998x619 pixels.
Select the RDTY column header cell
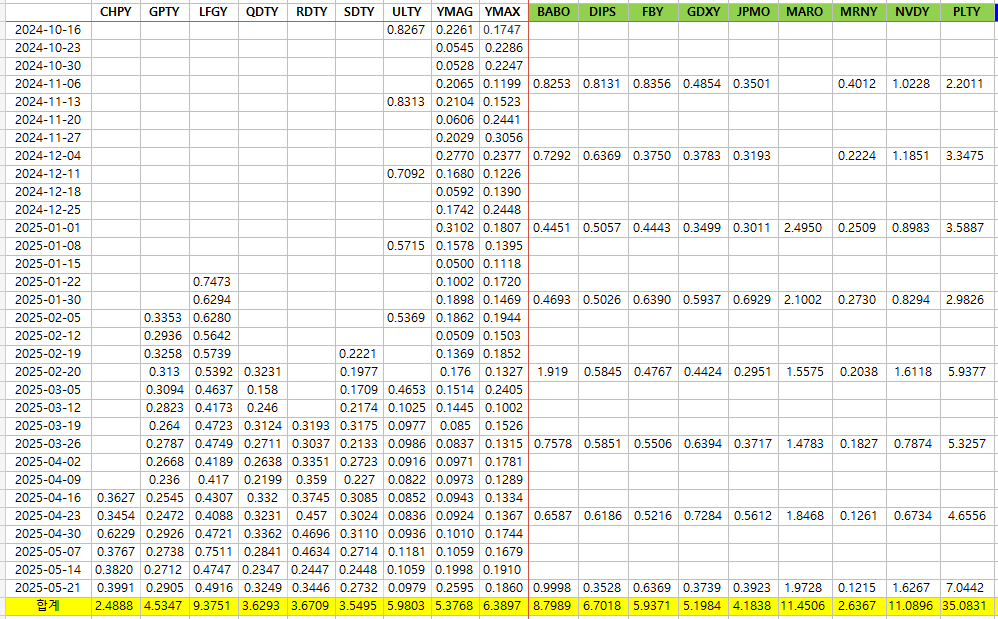tap(311, 11)
